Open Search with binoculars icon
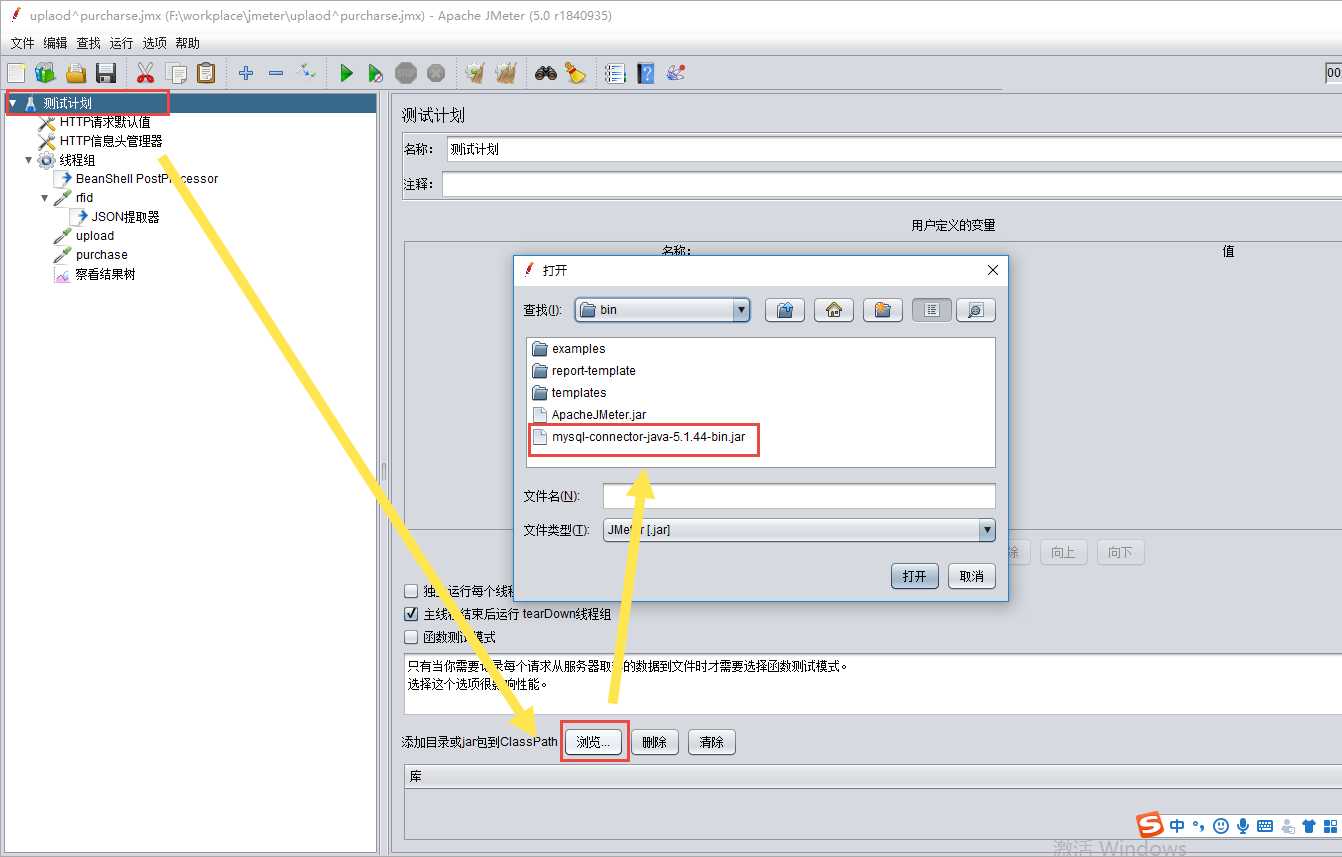1342x857 pixels. coord(545,73)
